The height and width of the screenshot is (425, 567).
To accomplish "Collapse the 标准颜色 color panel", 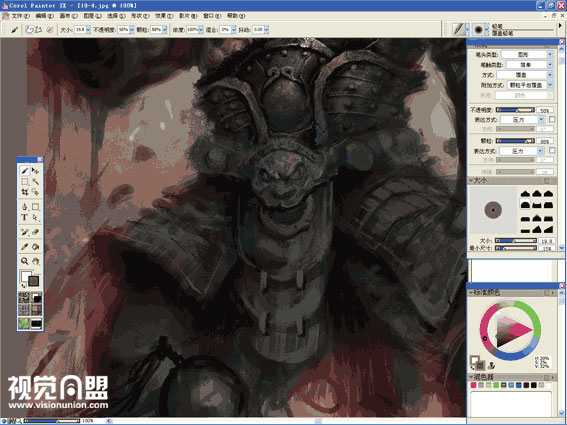I will [471, 292].
